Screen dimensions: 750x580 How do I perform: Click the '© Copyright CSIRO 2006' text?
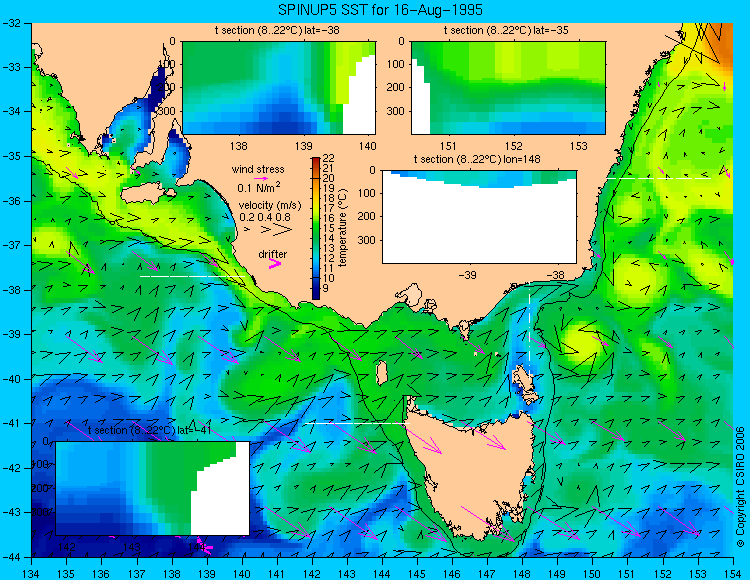click(x=740, y=488)
